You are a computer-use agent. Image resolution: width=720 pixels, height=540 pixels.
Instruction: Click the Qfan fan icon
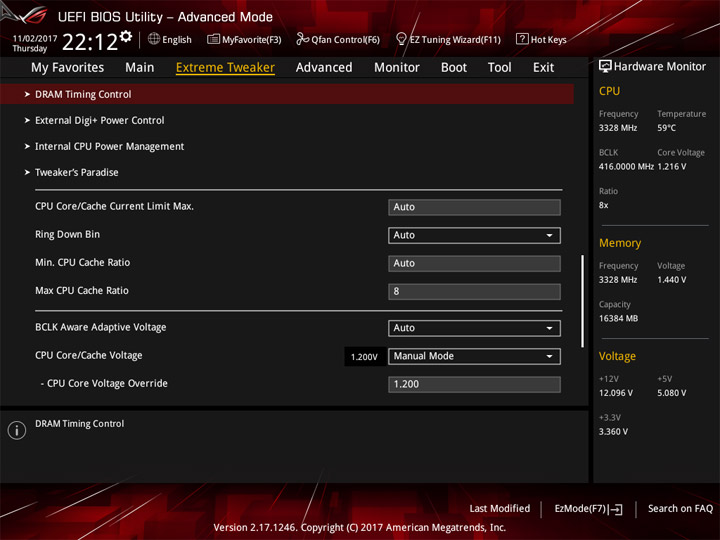(302, 39)
